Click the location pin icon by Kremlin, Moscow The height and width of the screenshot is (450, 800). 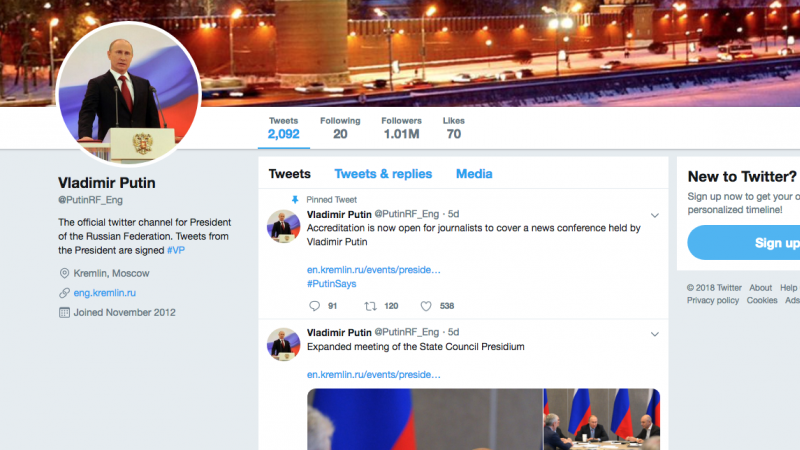click(x=64, y=273)
